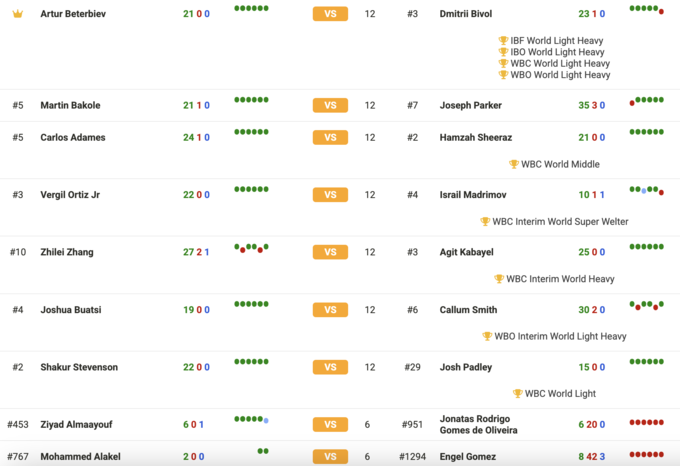Click the trophy icon for WBC Interim World Super Welter
This screenshot has height=466, width=680.
[485, 222]
